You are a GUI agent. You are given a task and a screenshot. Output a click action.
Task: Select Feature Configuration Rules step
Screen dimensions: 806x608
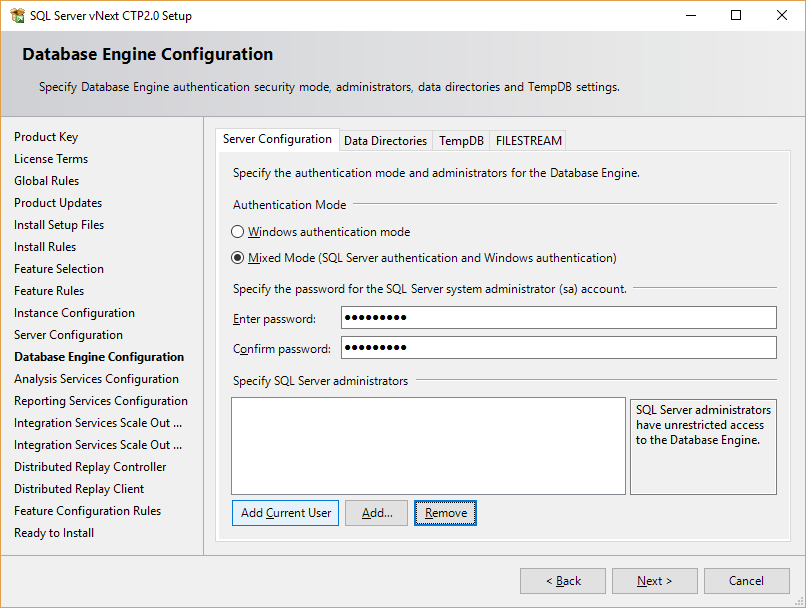pyautogui.click(x=87, y=511)
